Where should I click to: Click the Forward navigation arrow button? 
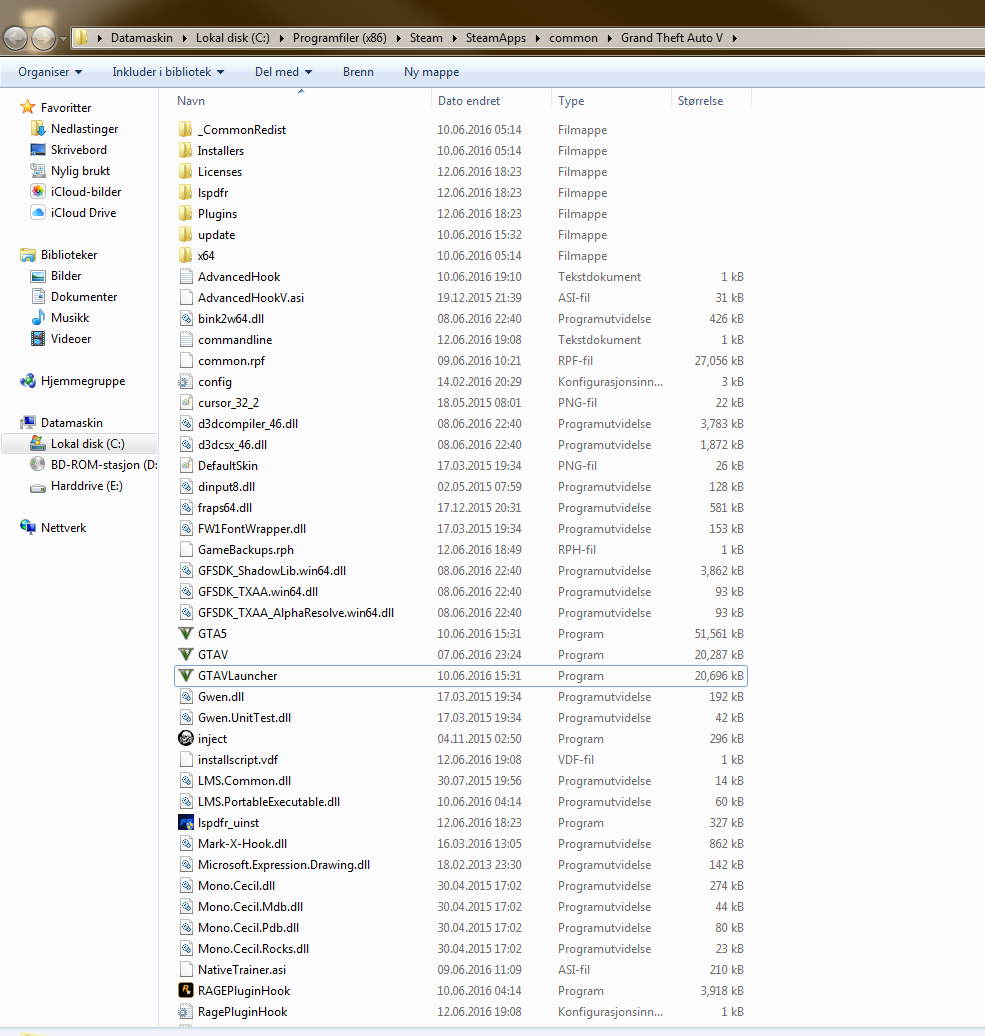click(44, 38)
